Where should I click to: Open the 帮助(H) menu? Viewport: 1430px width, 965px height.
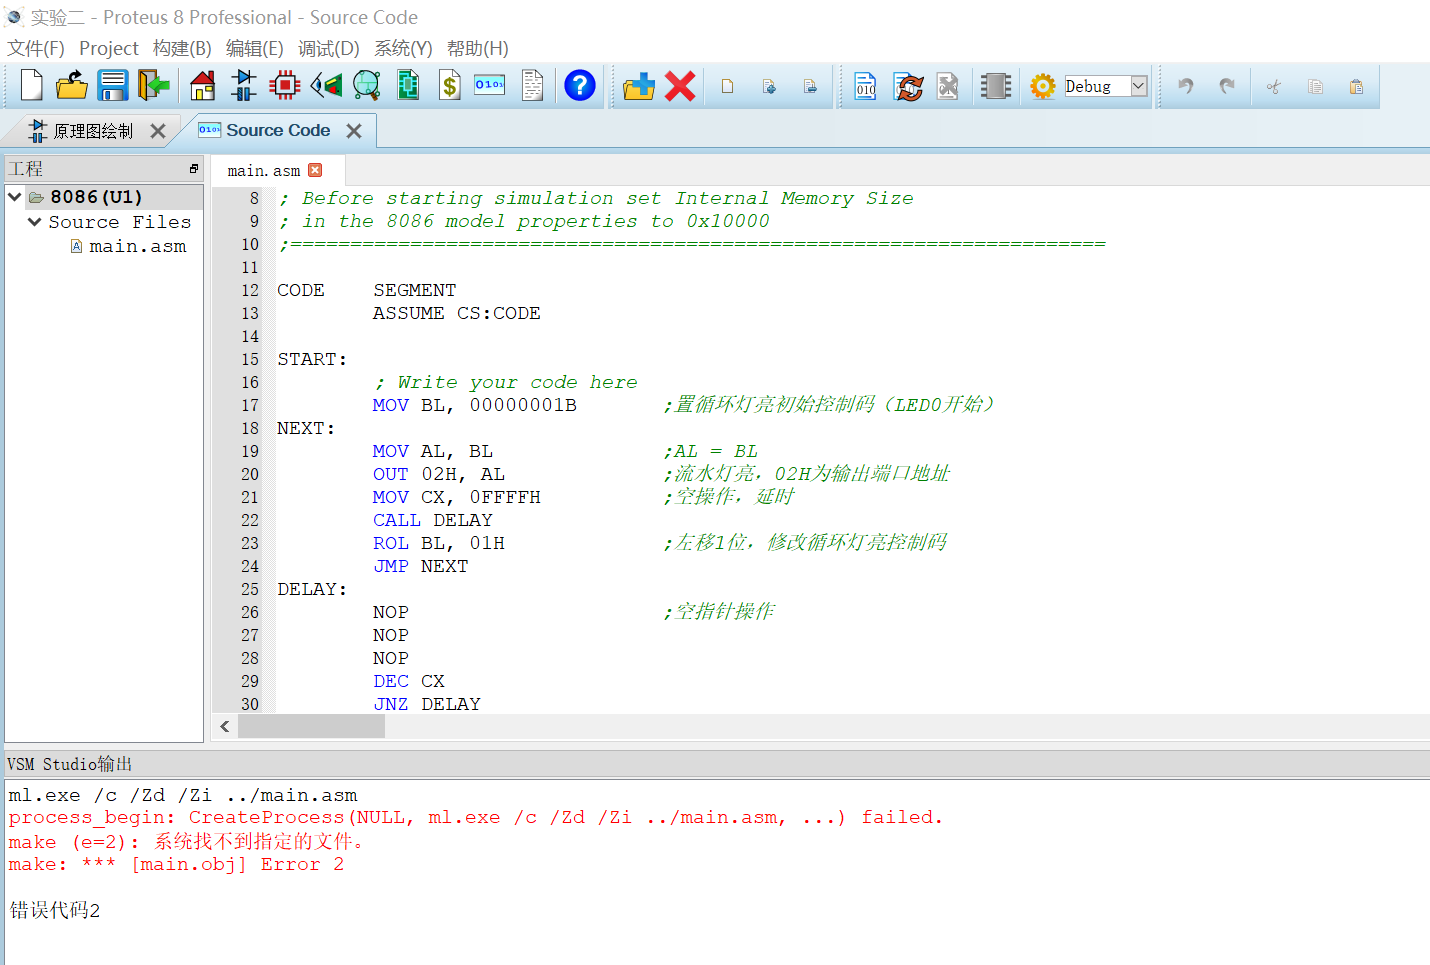478,48
